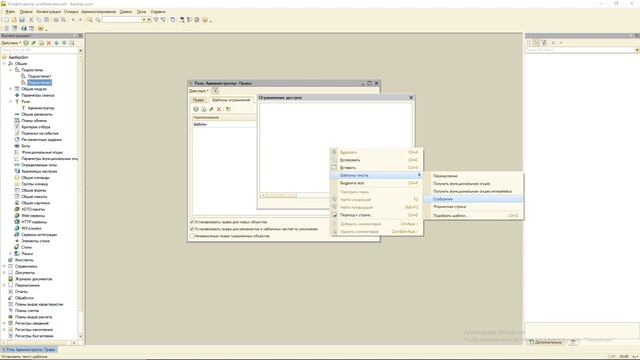This screenshot has height=360, width=640.
Task: Open Действия dropdown in configuration panel
Action: coord(11,43)
